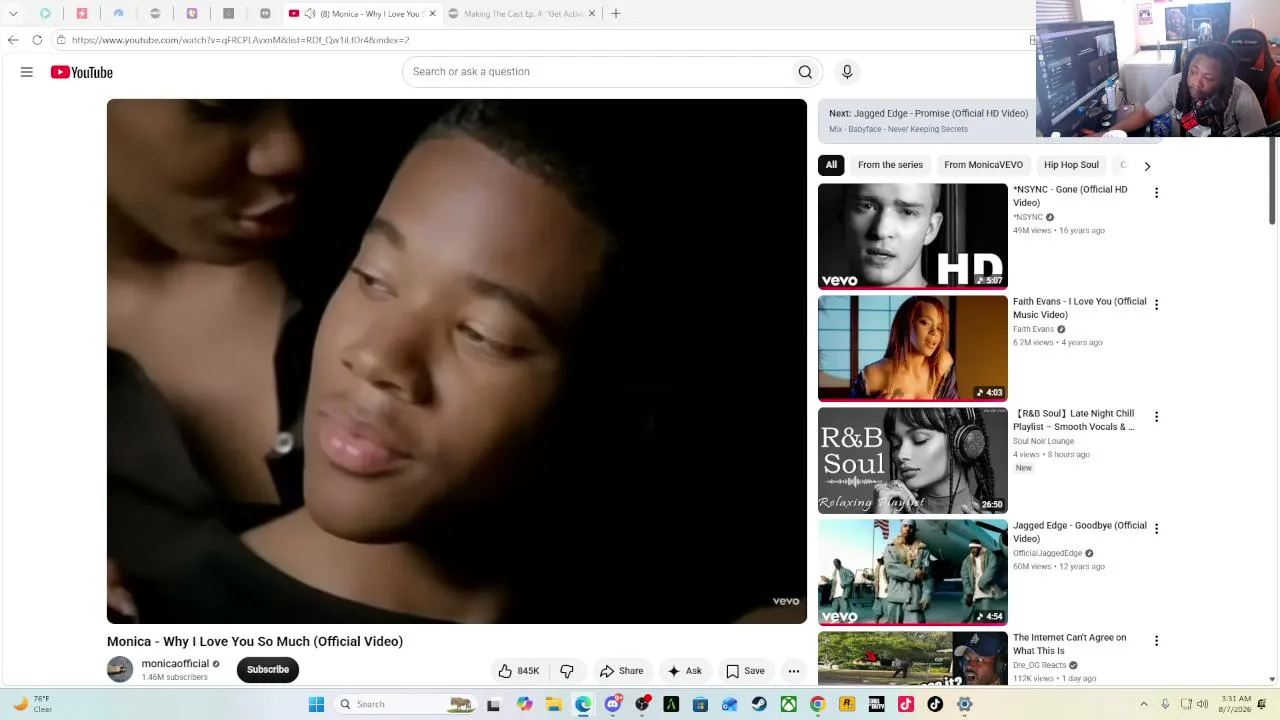The height and width of the screenshot is (720, 1280).
Task: Open the monicaofficial channel avatar
Action: (120, 670)
